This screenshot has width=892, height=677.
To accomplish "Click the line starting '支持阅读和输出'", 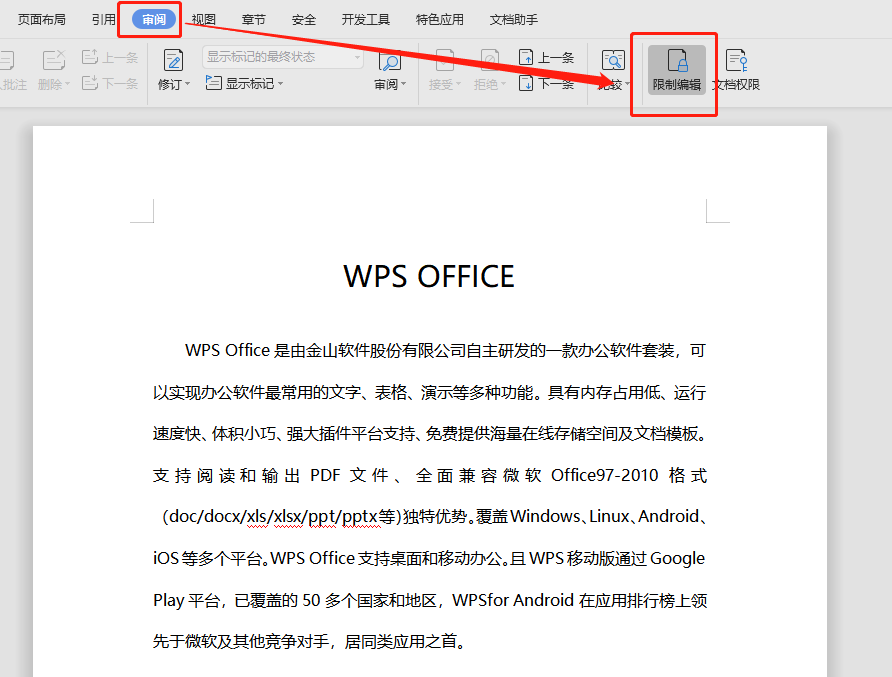I will coord(430,475).
